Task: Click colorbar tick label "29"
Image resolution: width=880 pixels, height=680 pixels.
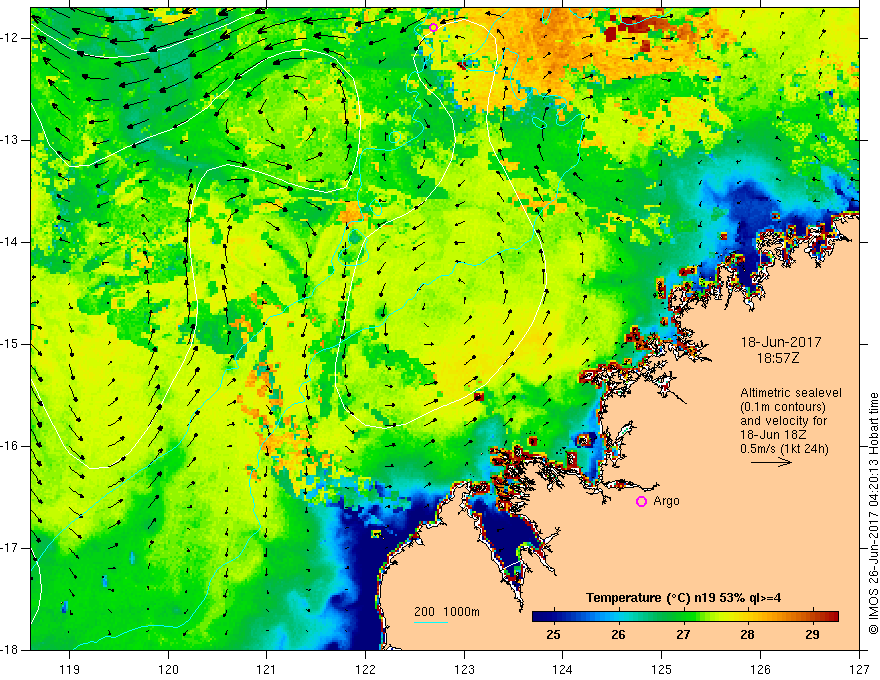Action: 812,635
